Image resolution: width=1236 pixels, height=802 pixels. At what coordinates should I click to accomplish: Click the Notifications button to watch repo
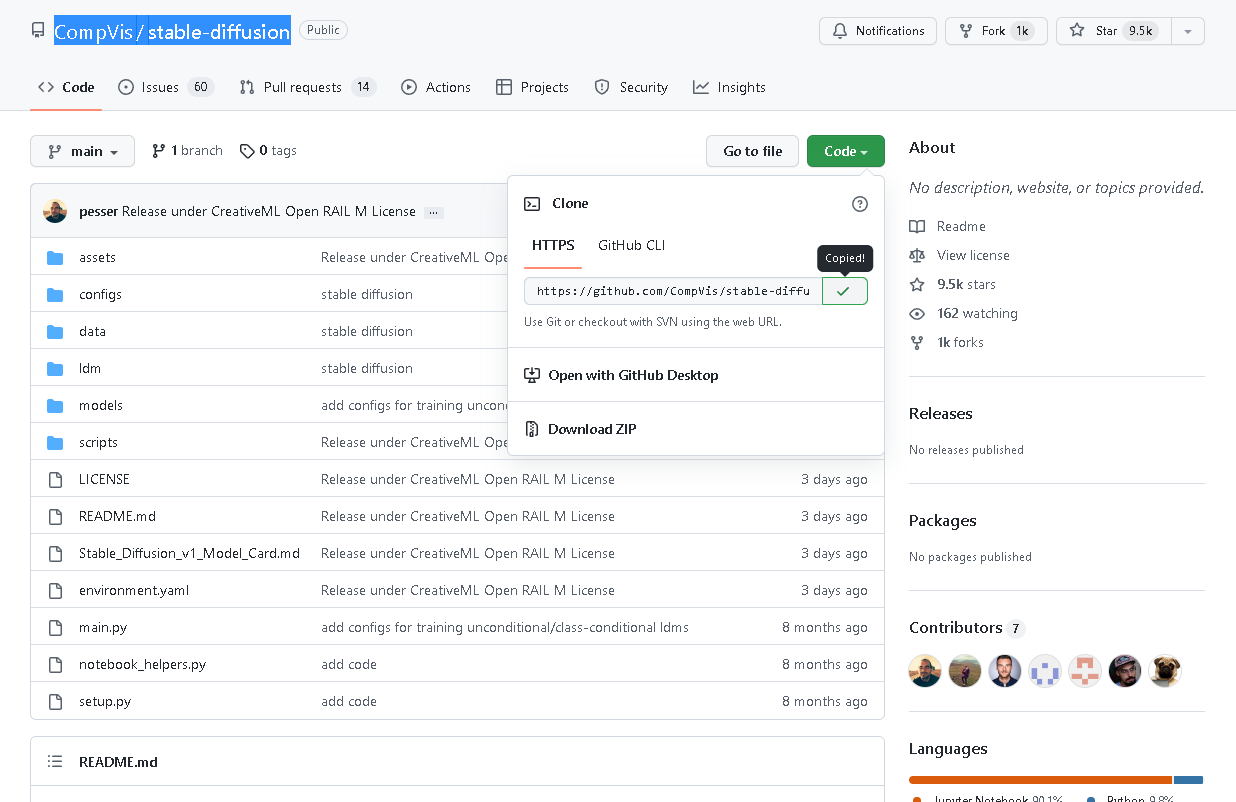click(x=877, y=30)
